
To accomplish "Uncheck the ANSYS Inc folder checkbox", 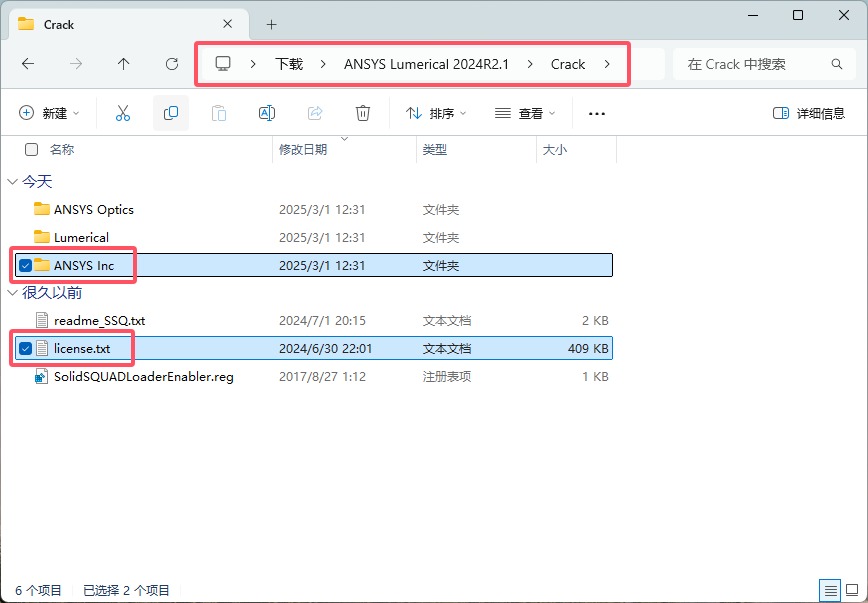I will coord(25,265).
